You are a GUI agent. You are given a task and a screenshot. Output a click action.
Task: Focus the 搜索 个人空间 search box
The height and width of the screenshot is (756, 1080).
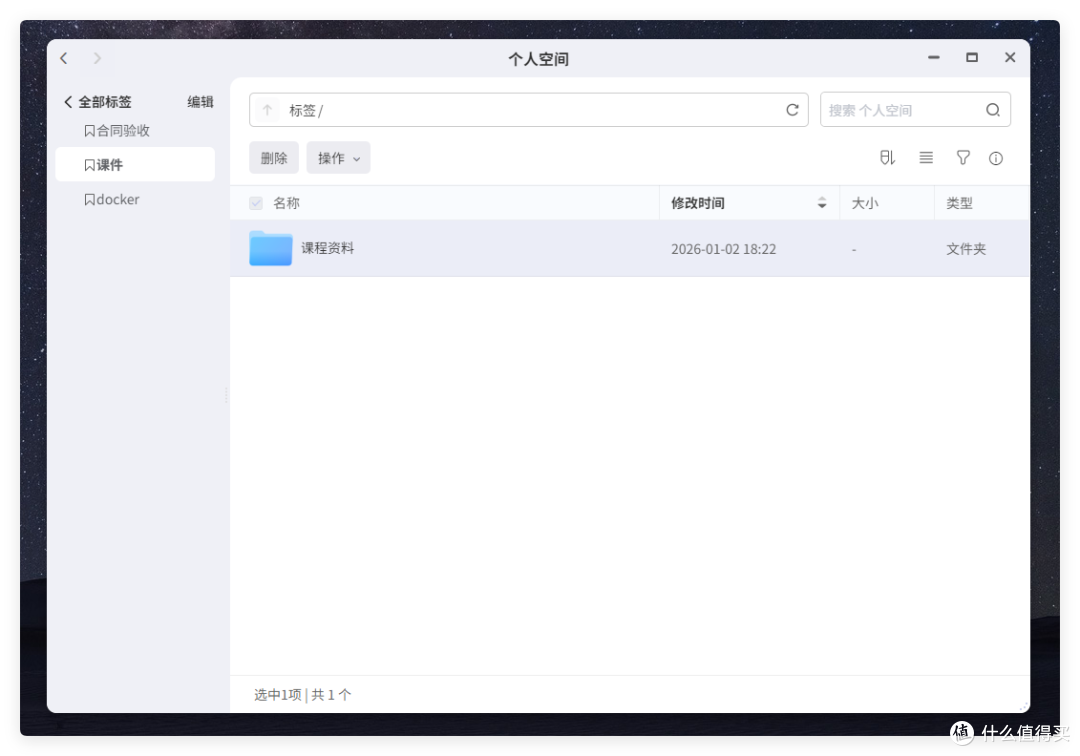(x=915, y=110)
